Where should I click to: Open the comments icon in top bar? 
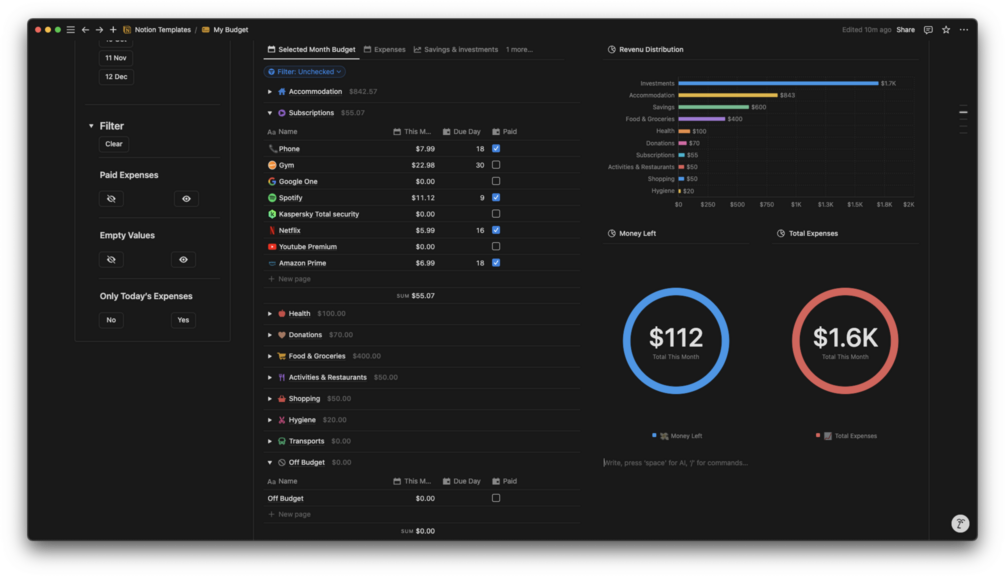click(928, 29)
